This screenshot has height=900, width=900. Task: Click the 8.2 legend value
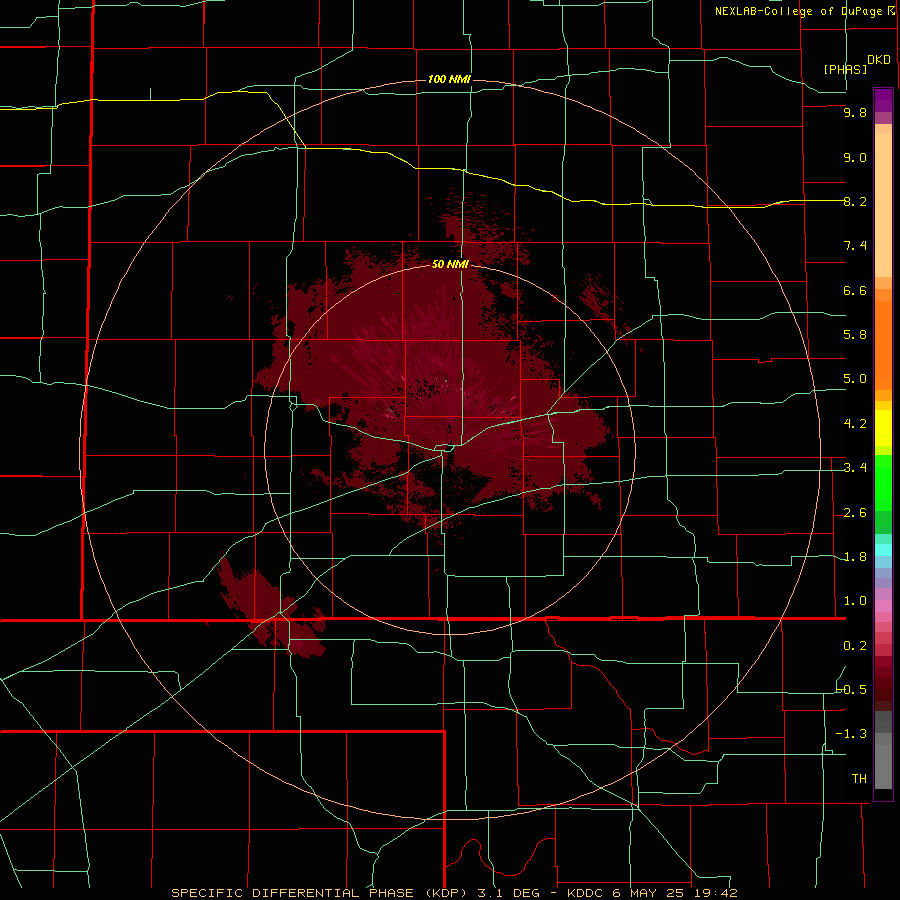click(x=855, y=201)
